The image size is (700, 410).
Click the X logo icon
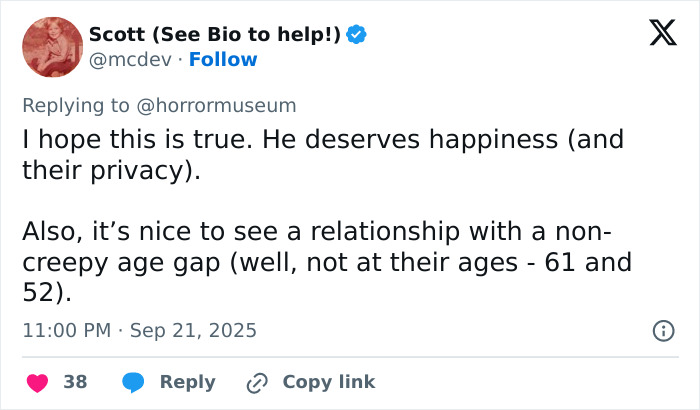[656, 34]
